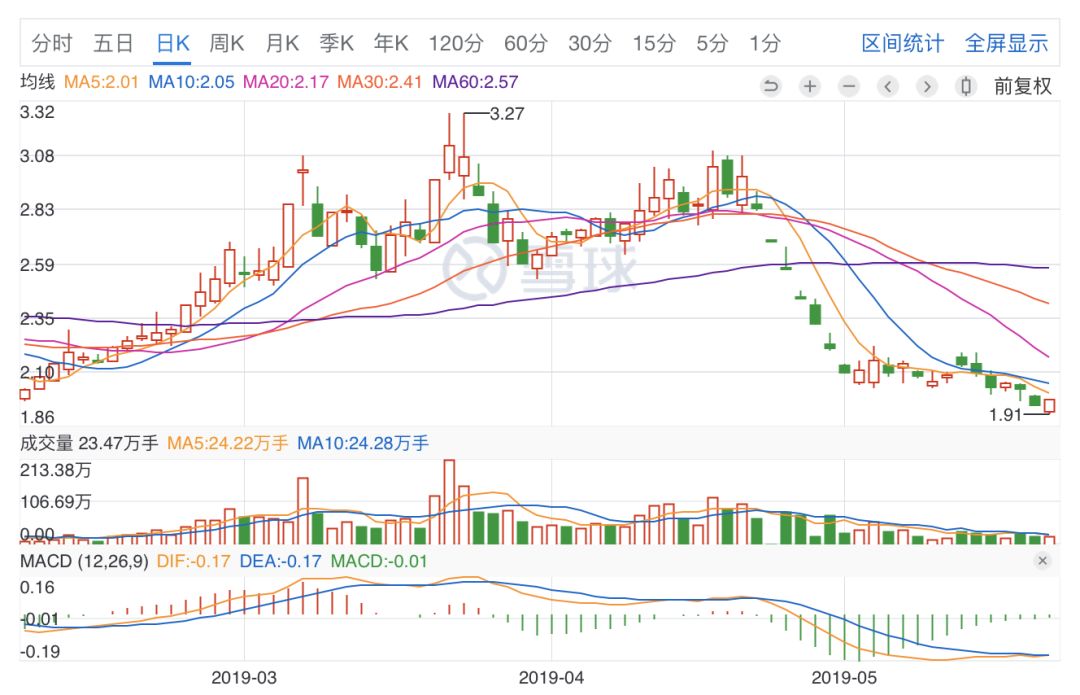Open the 季K quarterly chart tab

coord(336,43)
